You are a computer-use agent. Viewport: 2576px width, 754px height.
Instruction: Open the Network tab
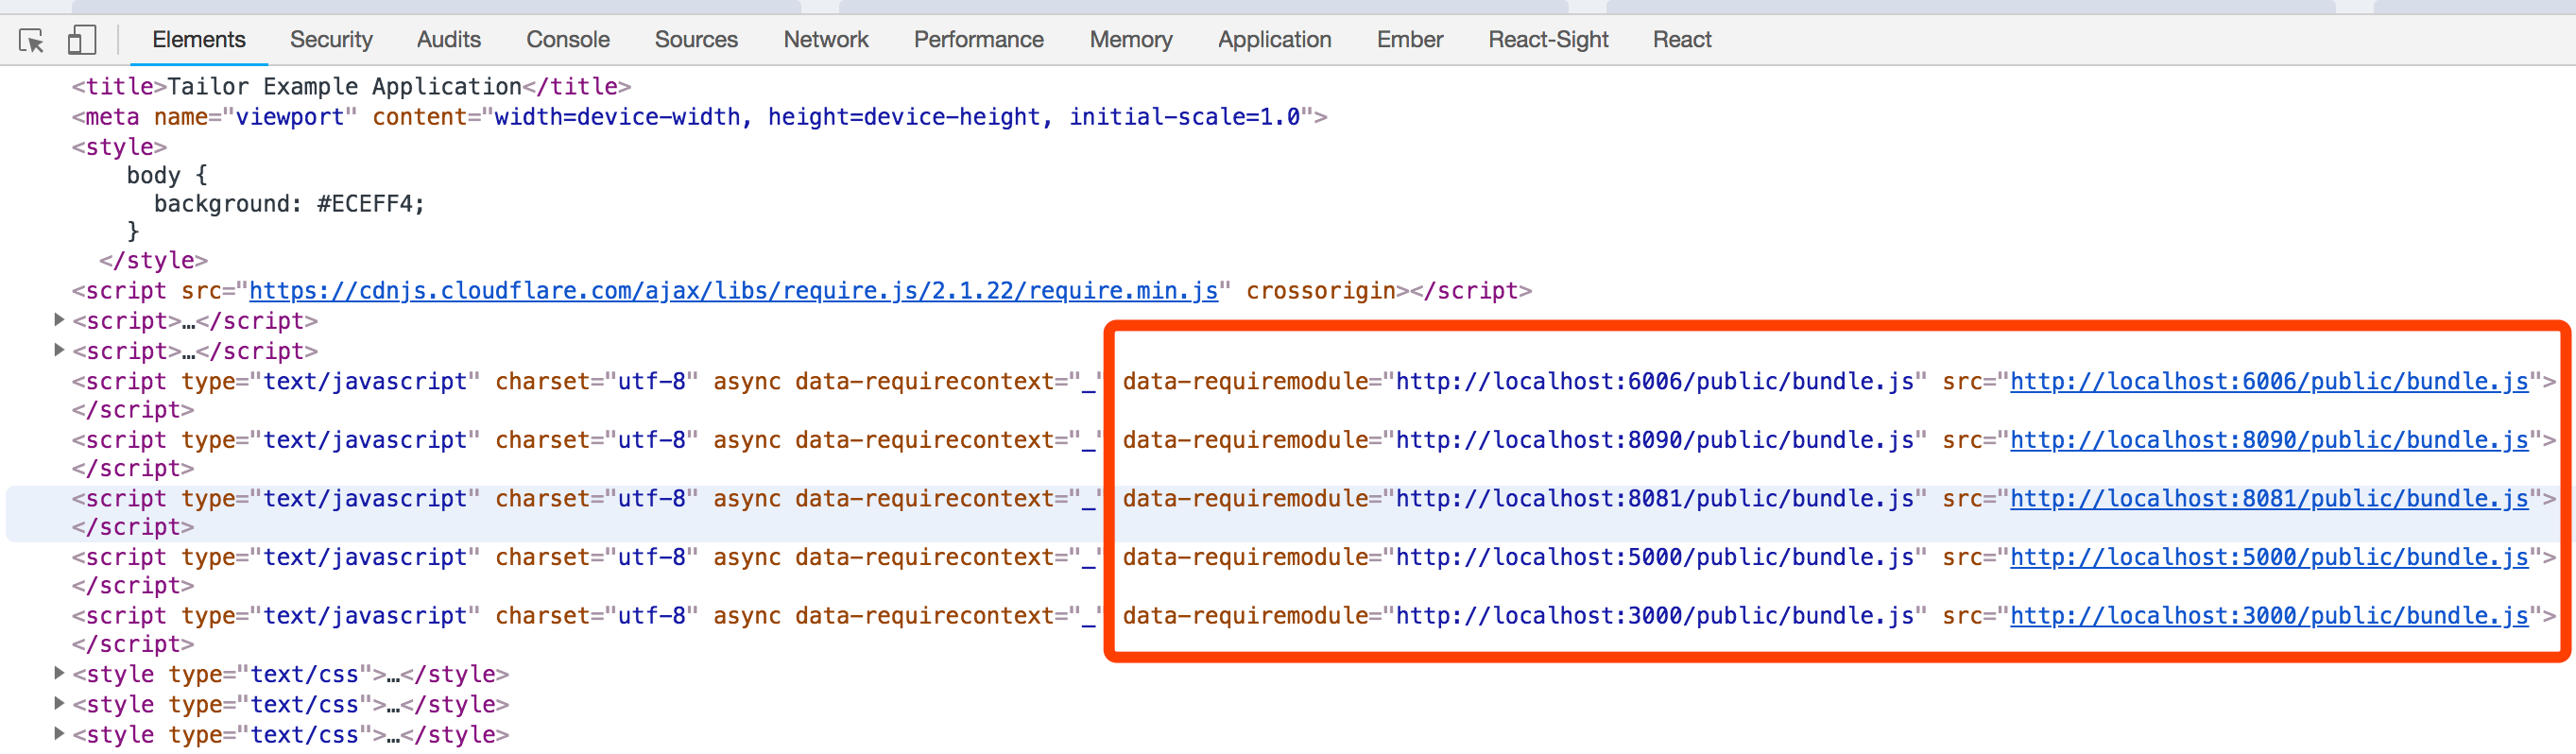coord(826,40)
